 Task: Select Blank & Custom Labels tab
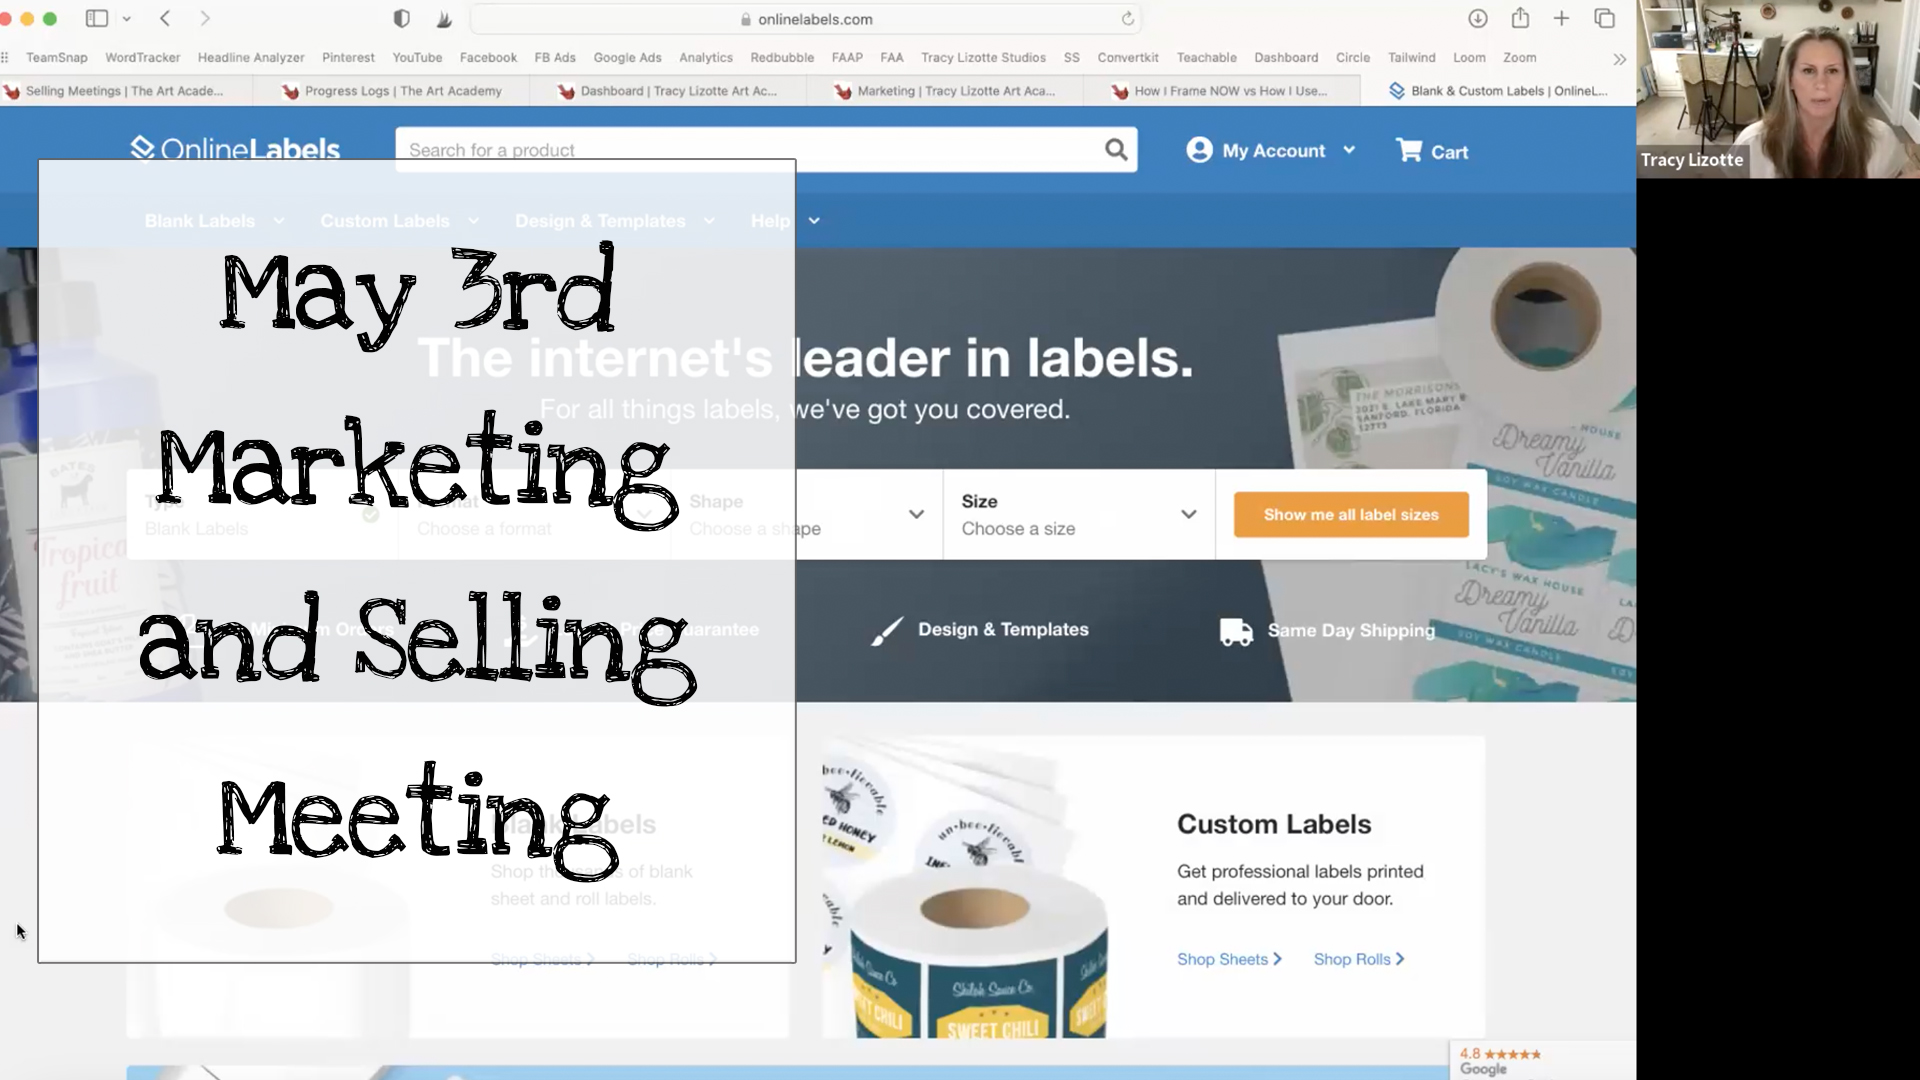pos(1498,91)
